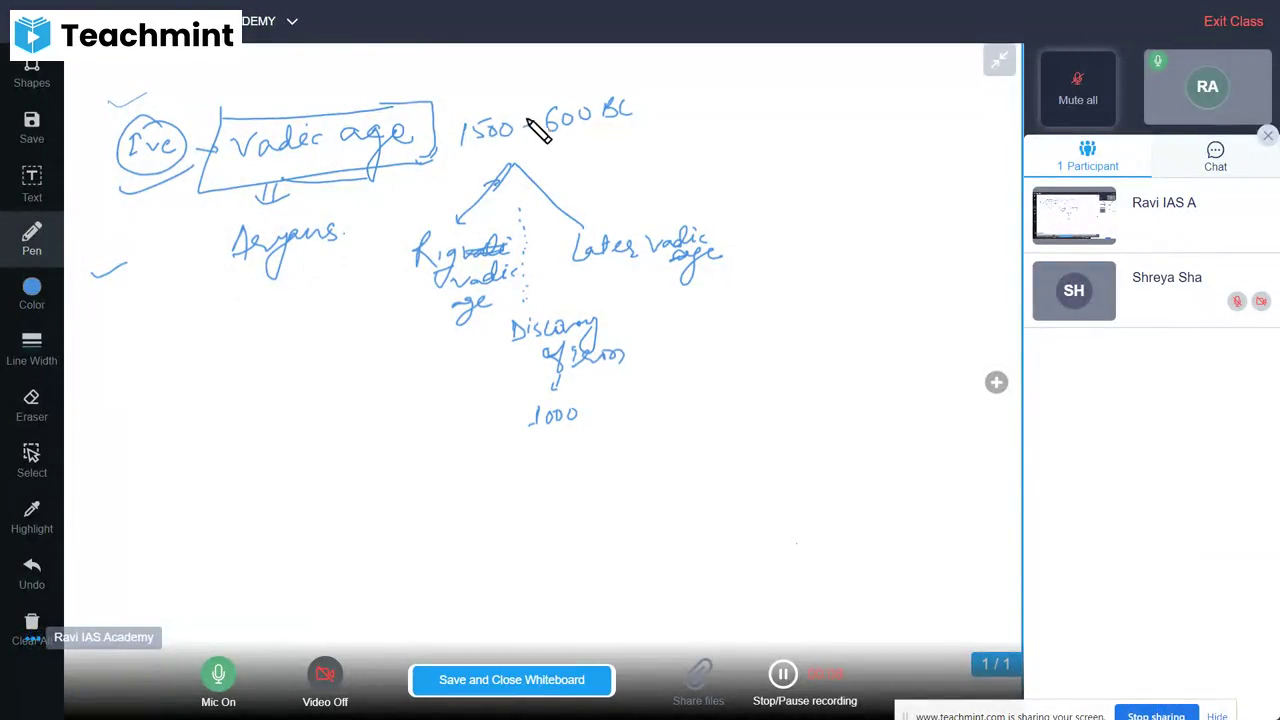Open the Color picker
The image size is (1280, 720).
coord(31,295)
